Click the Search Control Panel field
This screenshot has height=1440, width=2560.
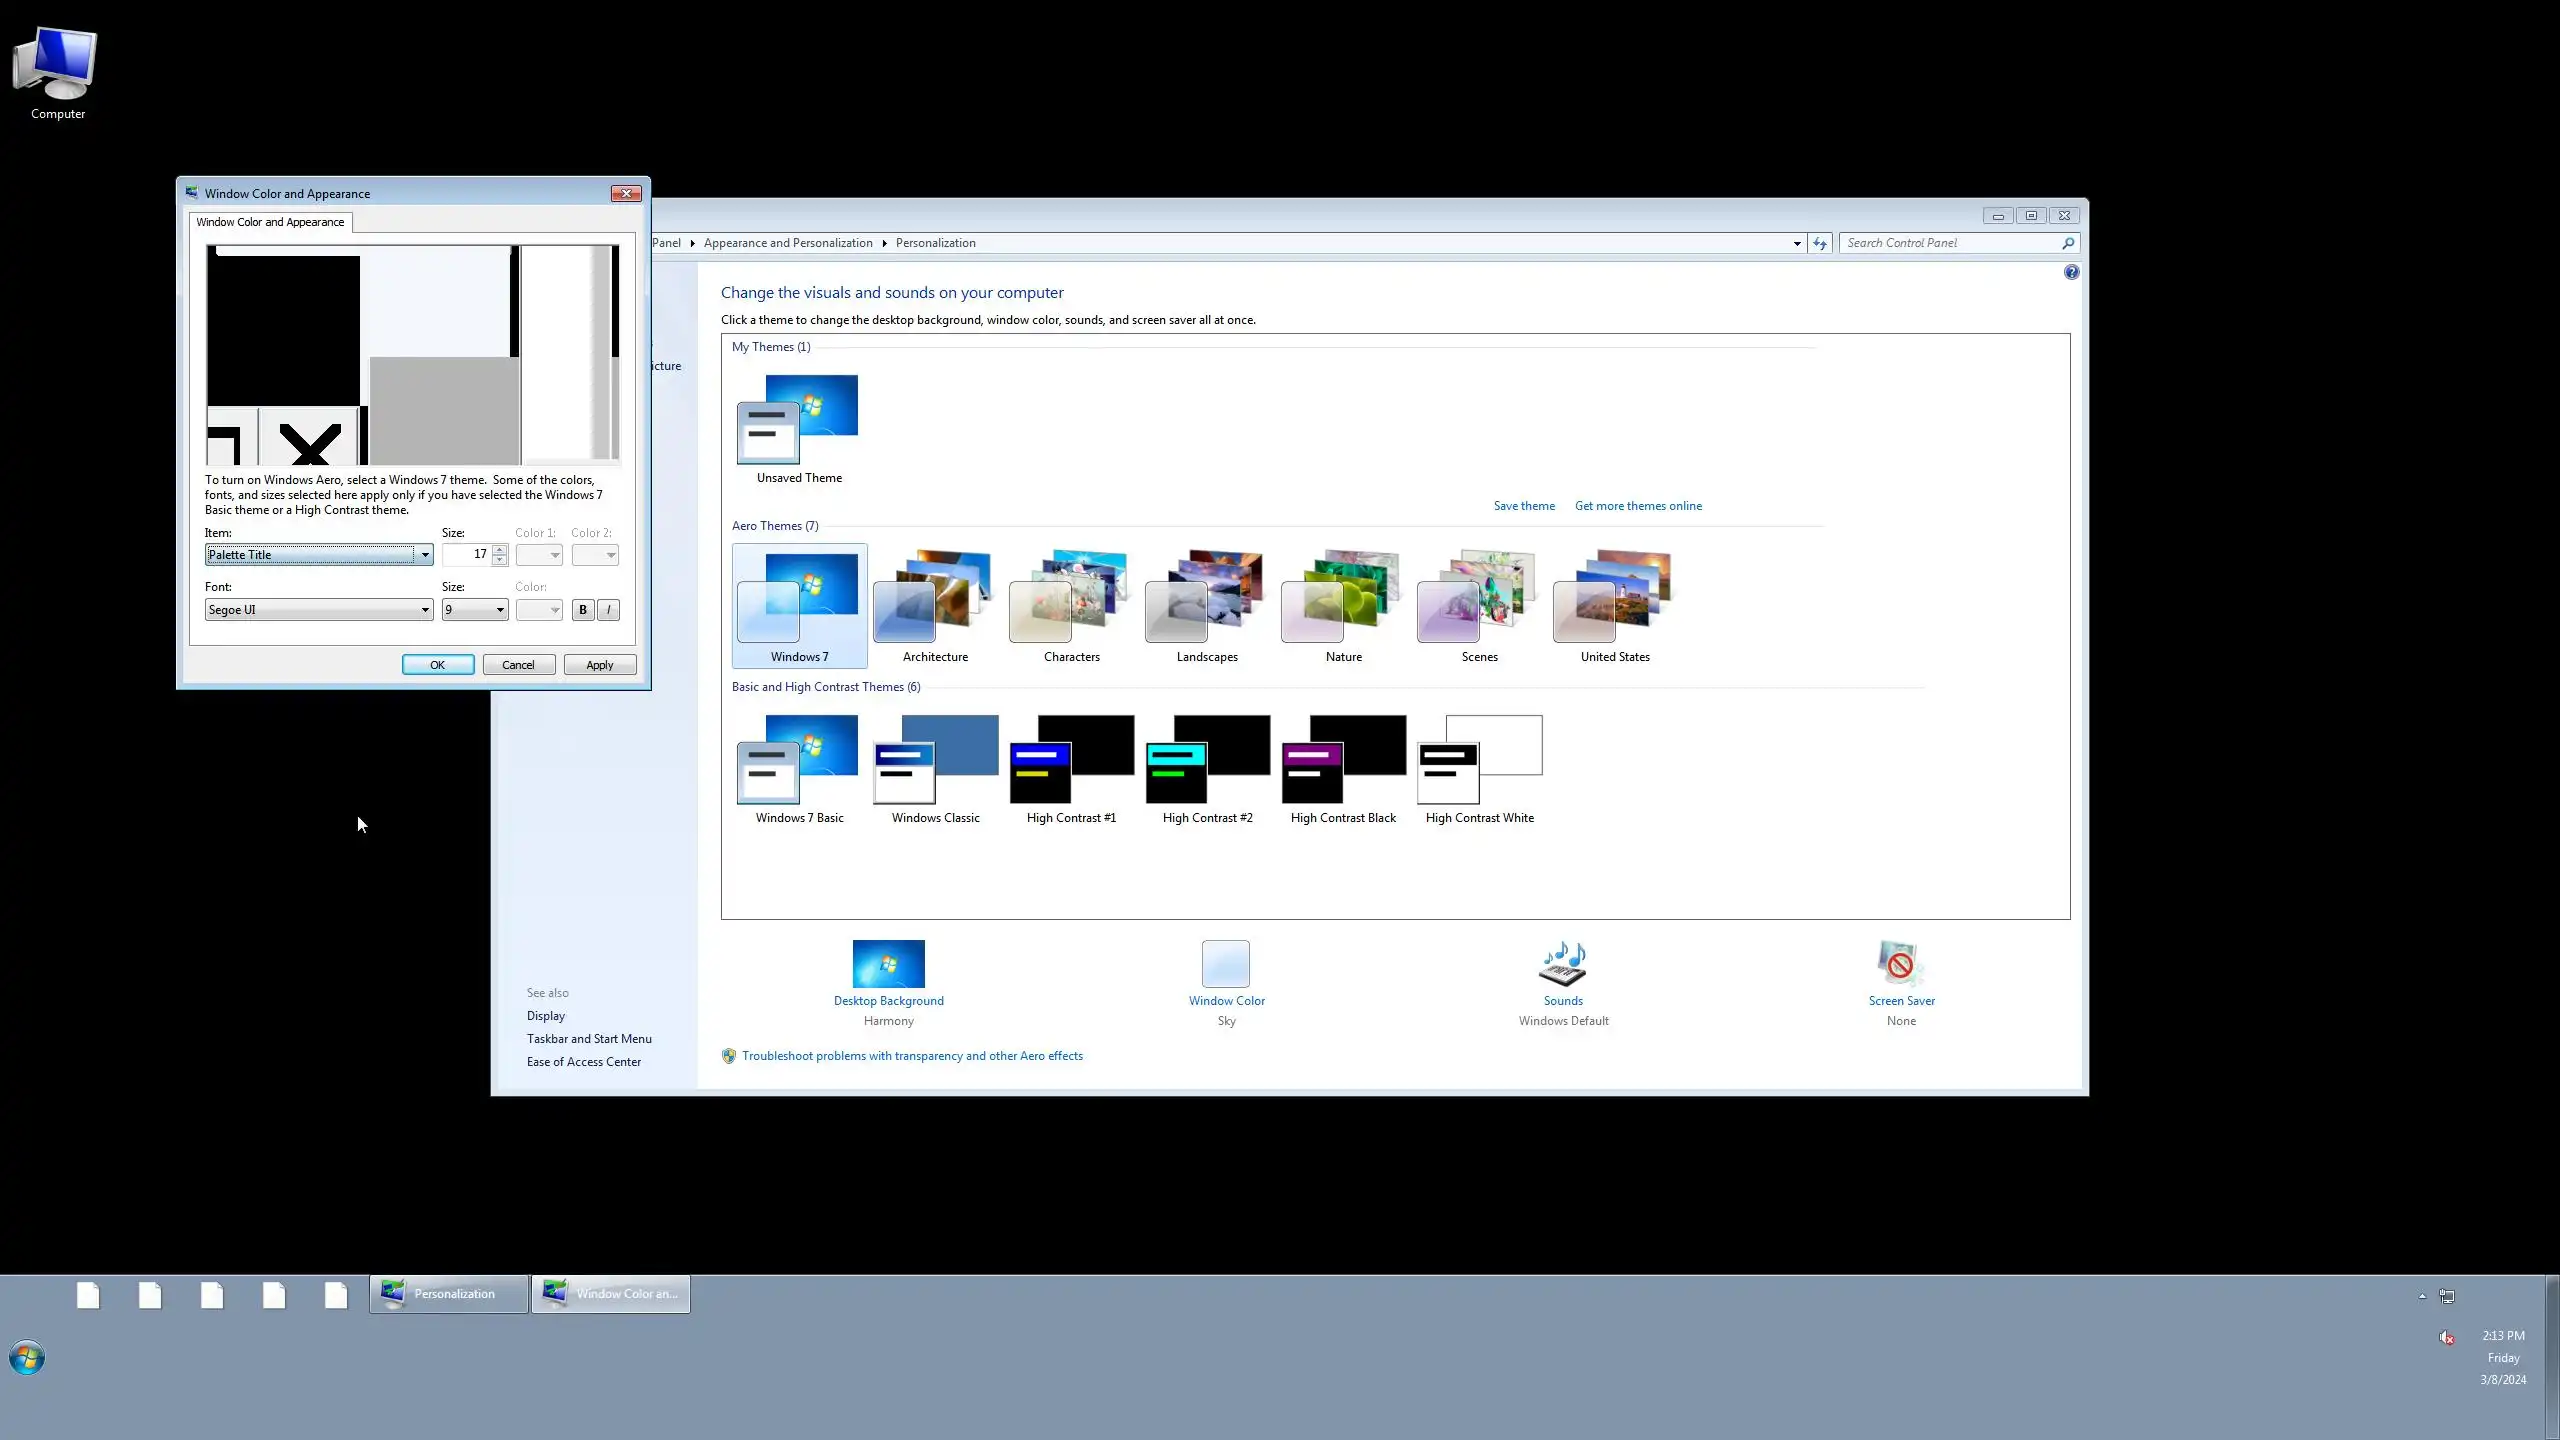pos(1950,243)
